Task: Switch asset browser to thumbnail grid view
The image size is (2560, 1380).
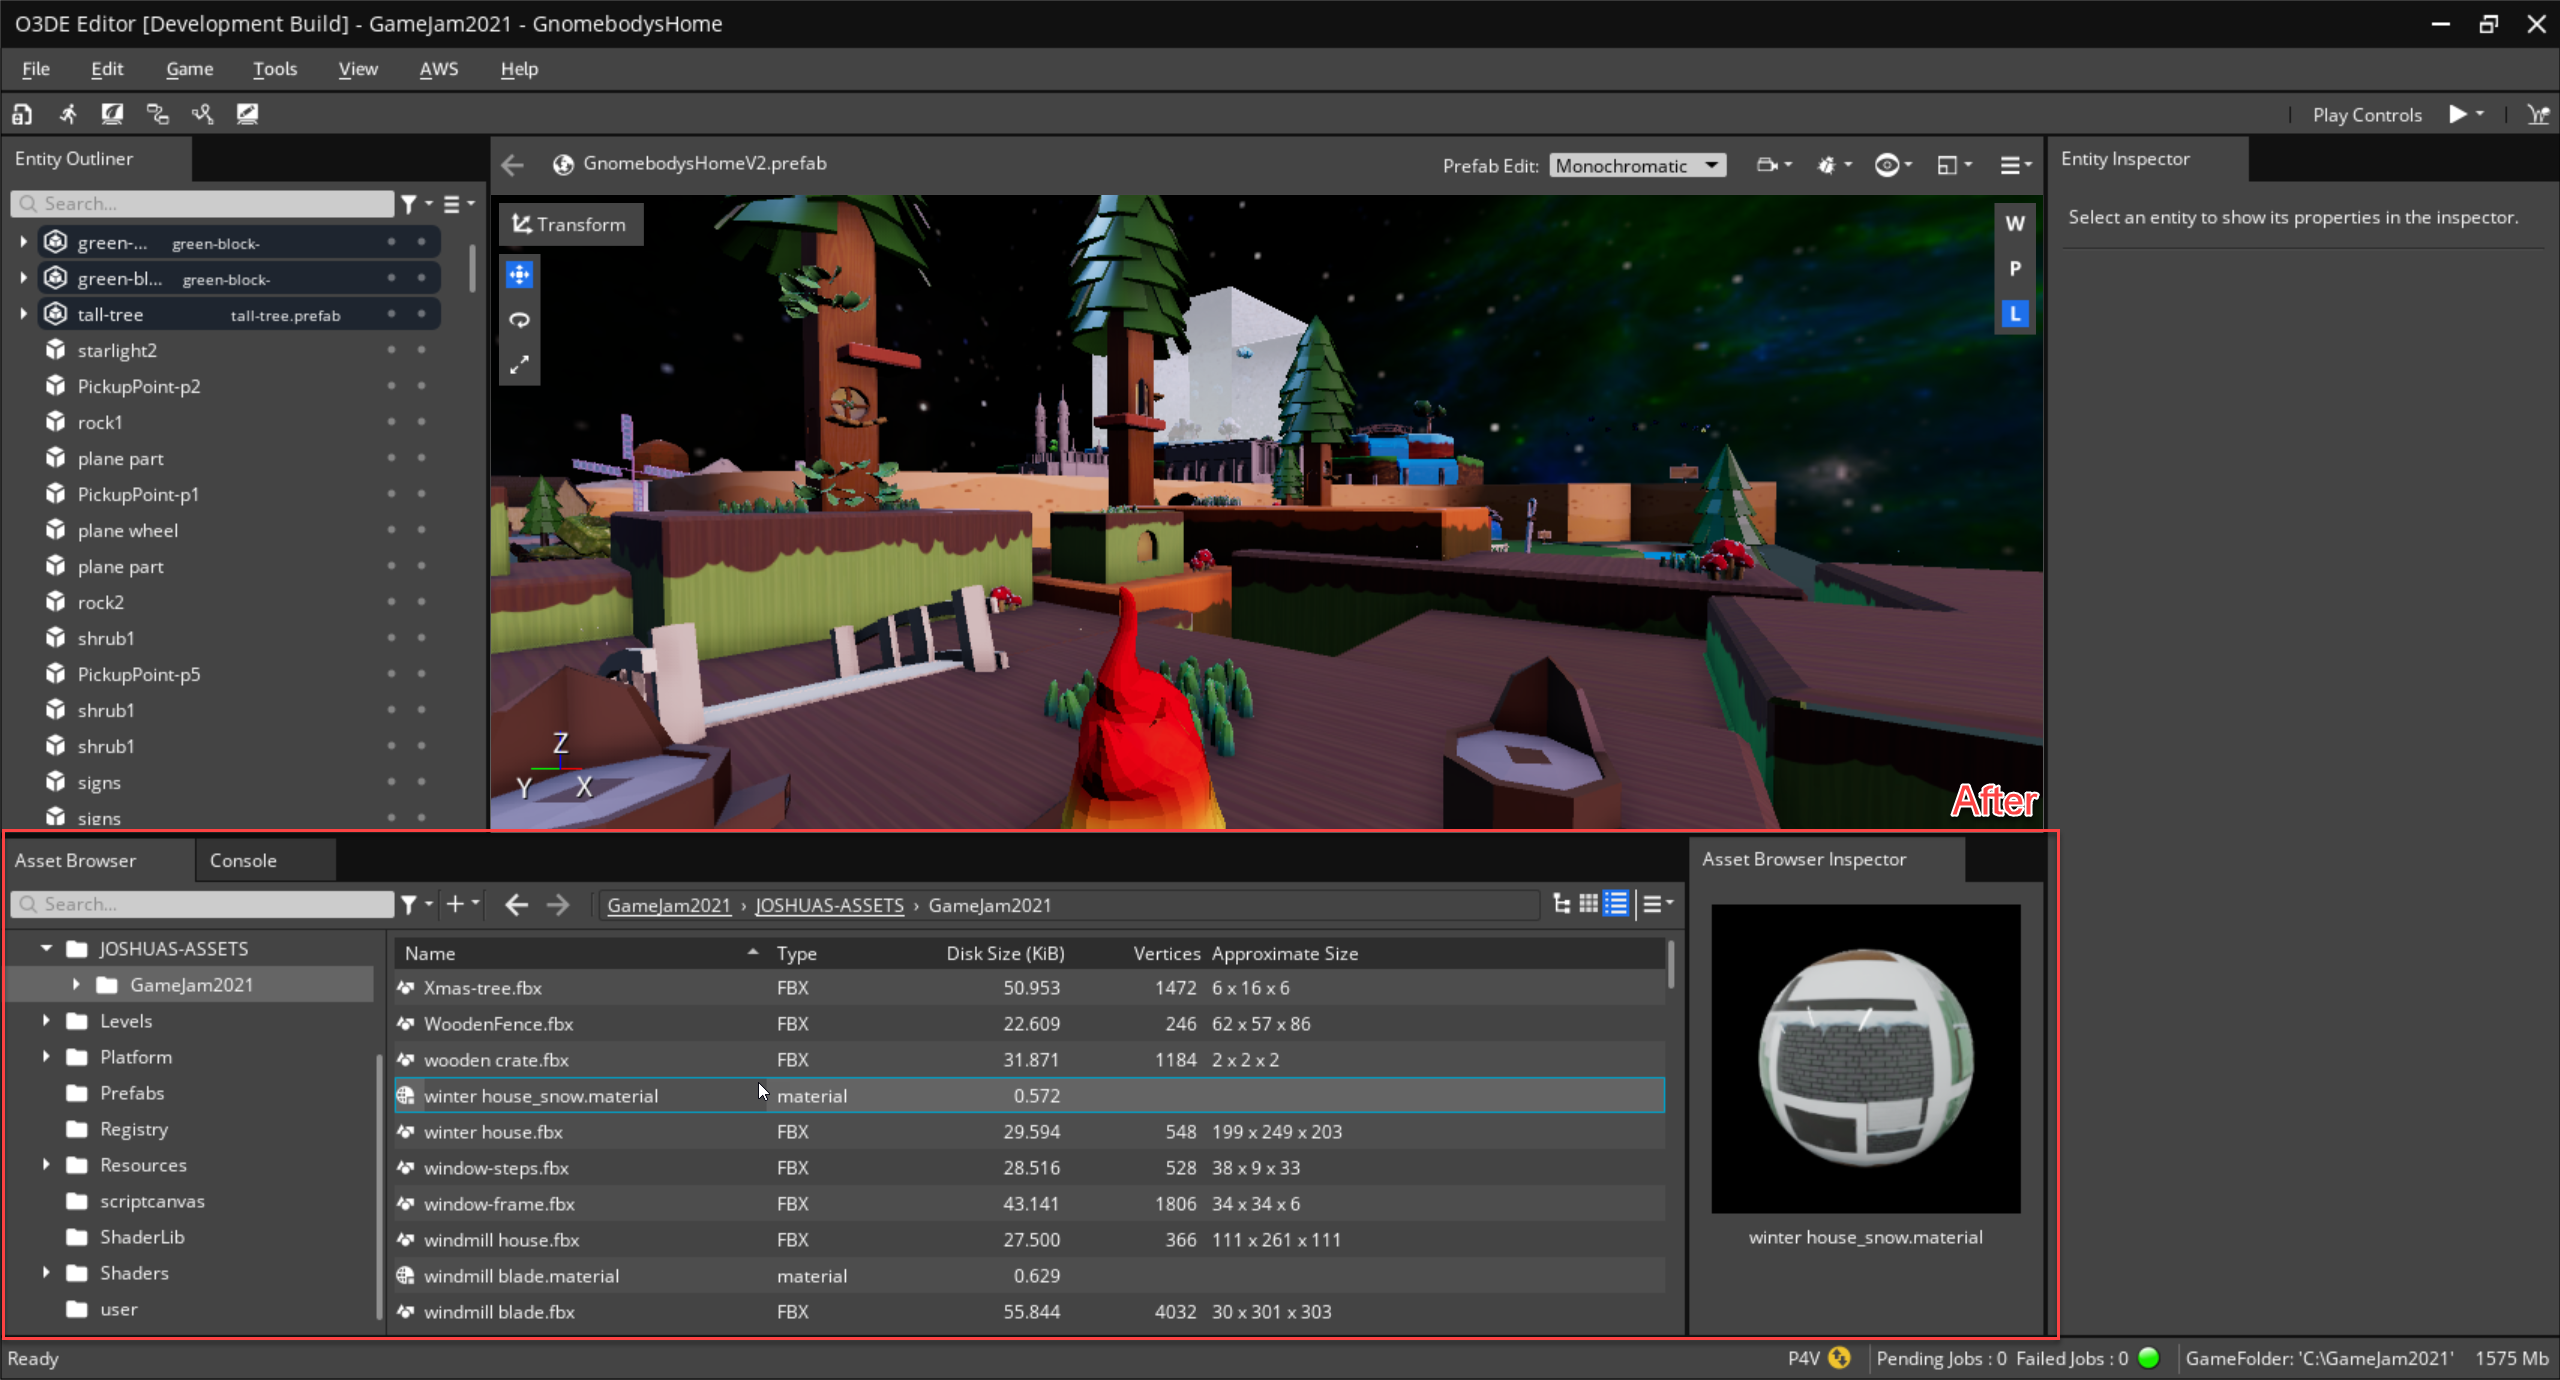Action: [x=1588, y=904]
